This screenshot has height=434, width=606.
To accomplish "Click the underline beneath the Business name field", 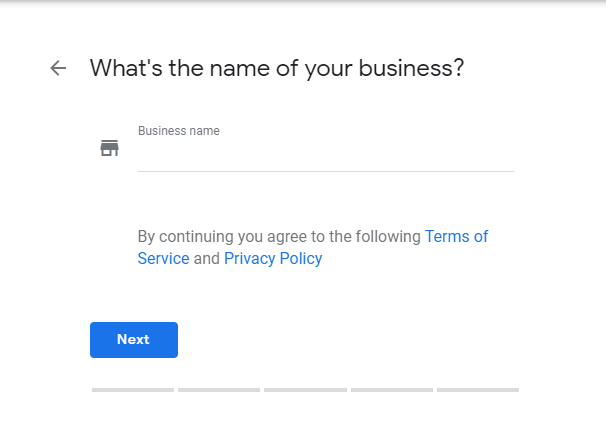I will (x=325, y=171).
